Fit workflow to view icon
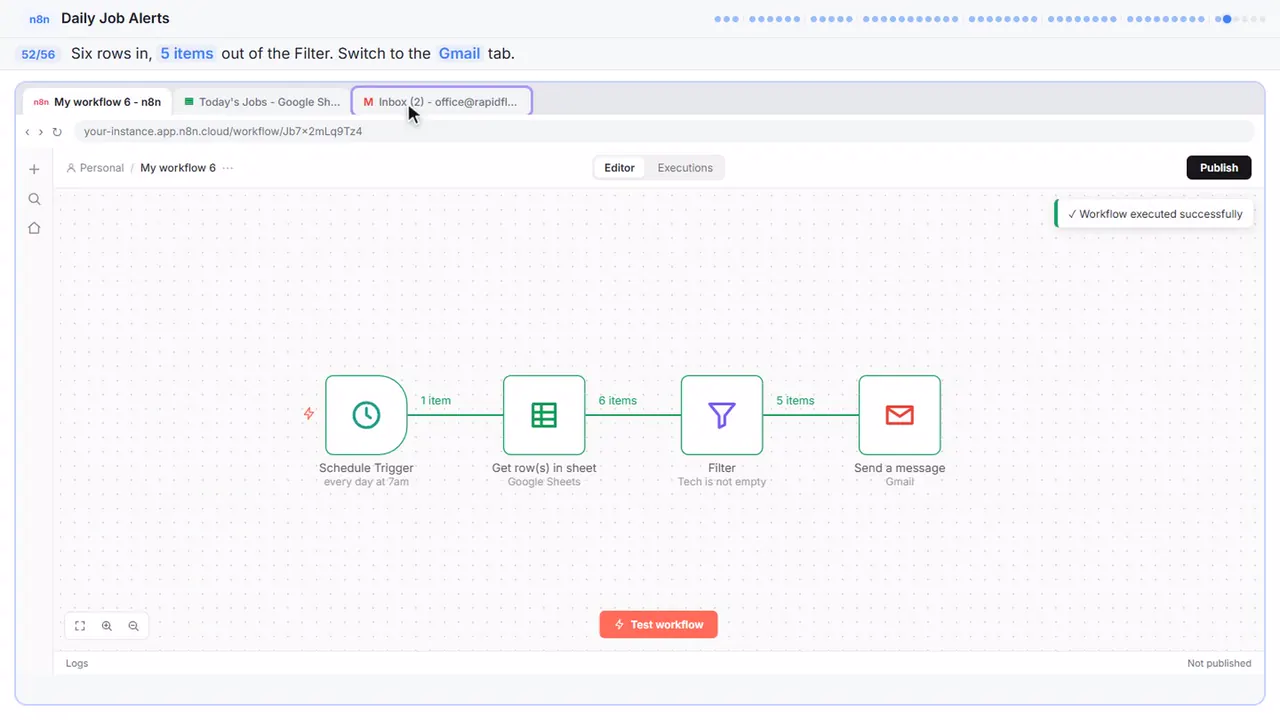Screen dimensions: 1280x720 click(x=80, y=626)
